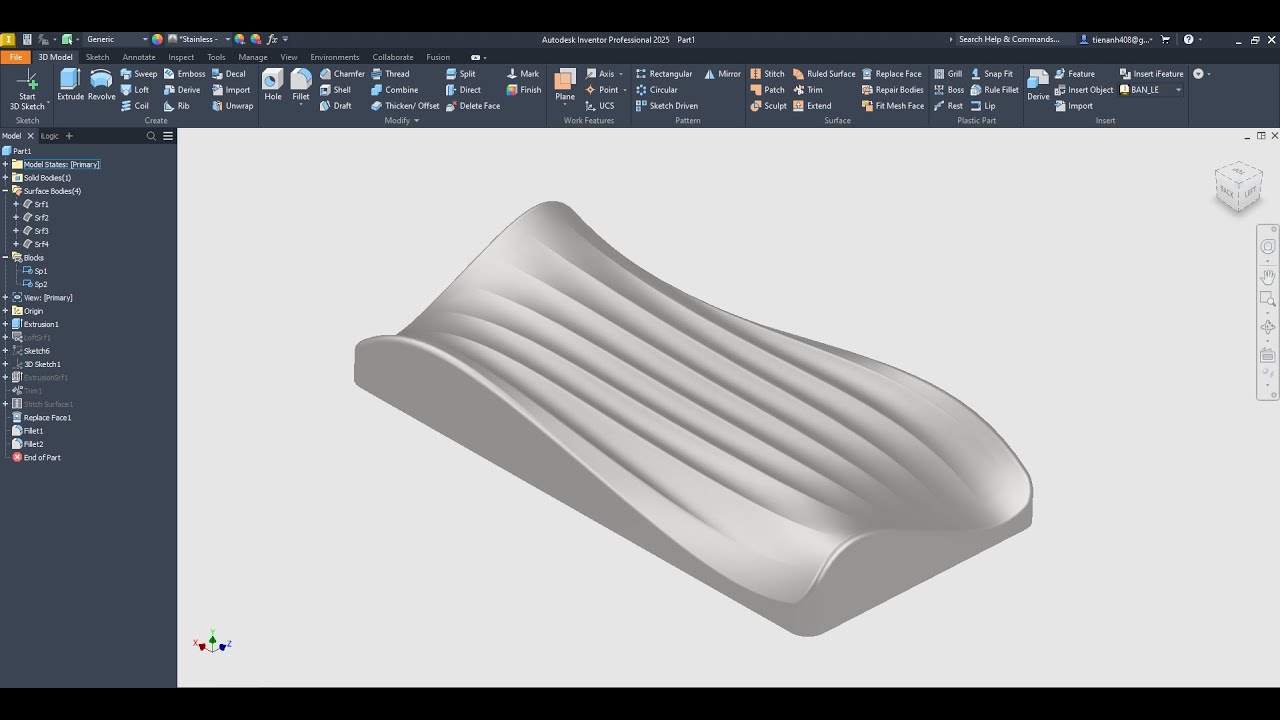Select the Combine tool
This screenshot has height=720, width=1280.
[x=394, y=90]
